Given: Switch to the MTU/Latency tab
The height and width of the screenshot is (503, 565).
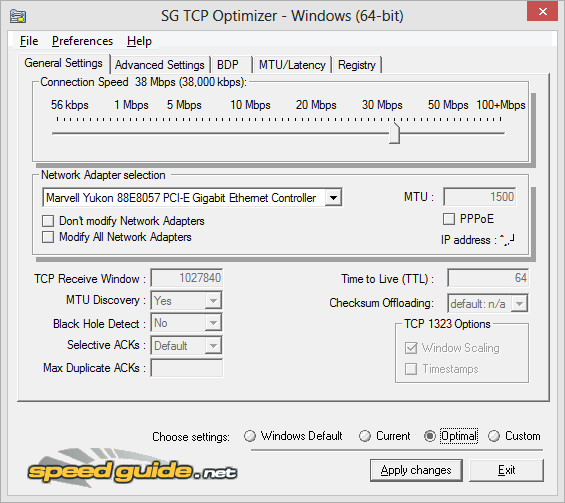Looking at the screenshot, I should [x=292, y=65].
